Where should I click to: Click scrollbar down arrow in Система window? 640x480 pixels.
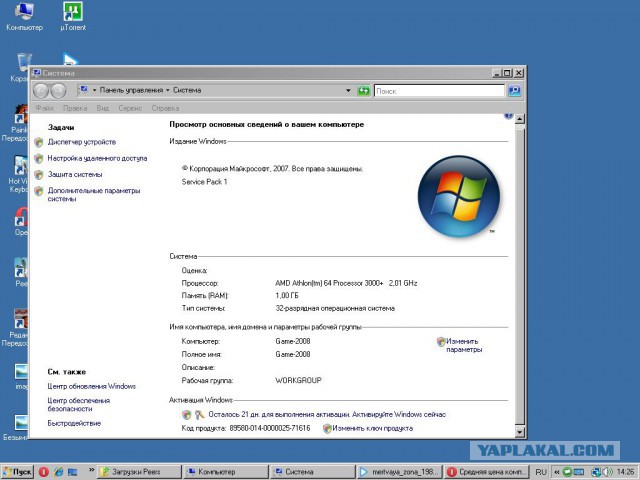520,431
